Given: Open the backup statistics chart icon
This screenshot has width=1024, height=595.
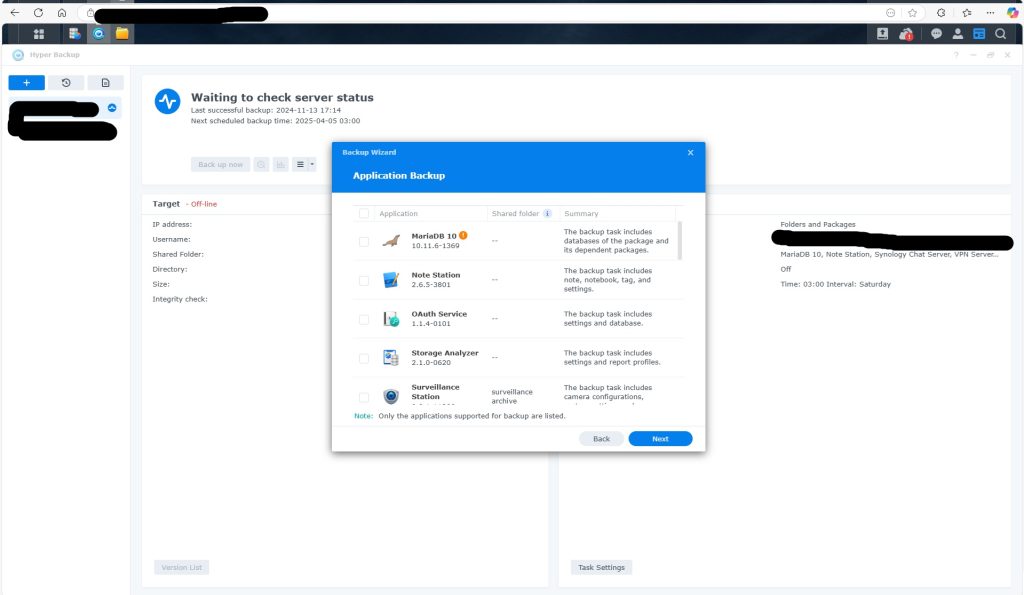Looking at the screenshot, I should pyautogui.click(x=281, y=165).
